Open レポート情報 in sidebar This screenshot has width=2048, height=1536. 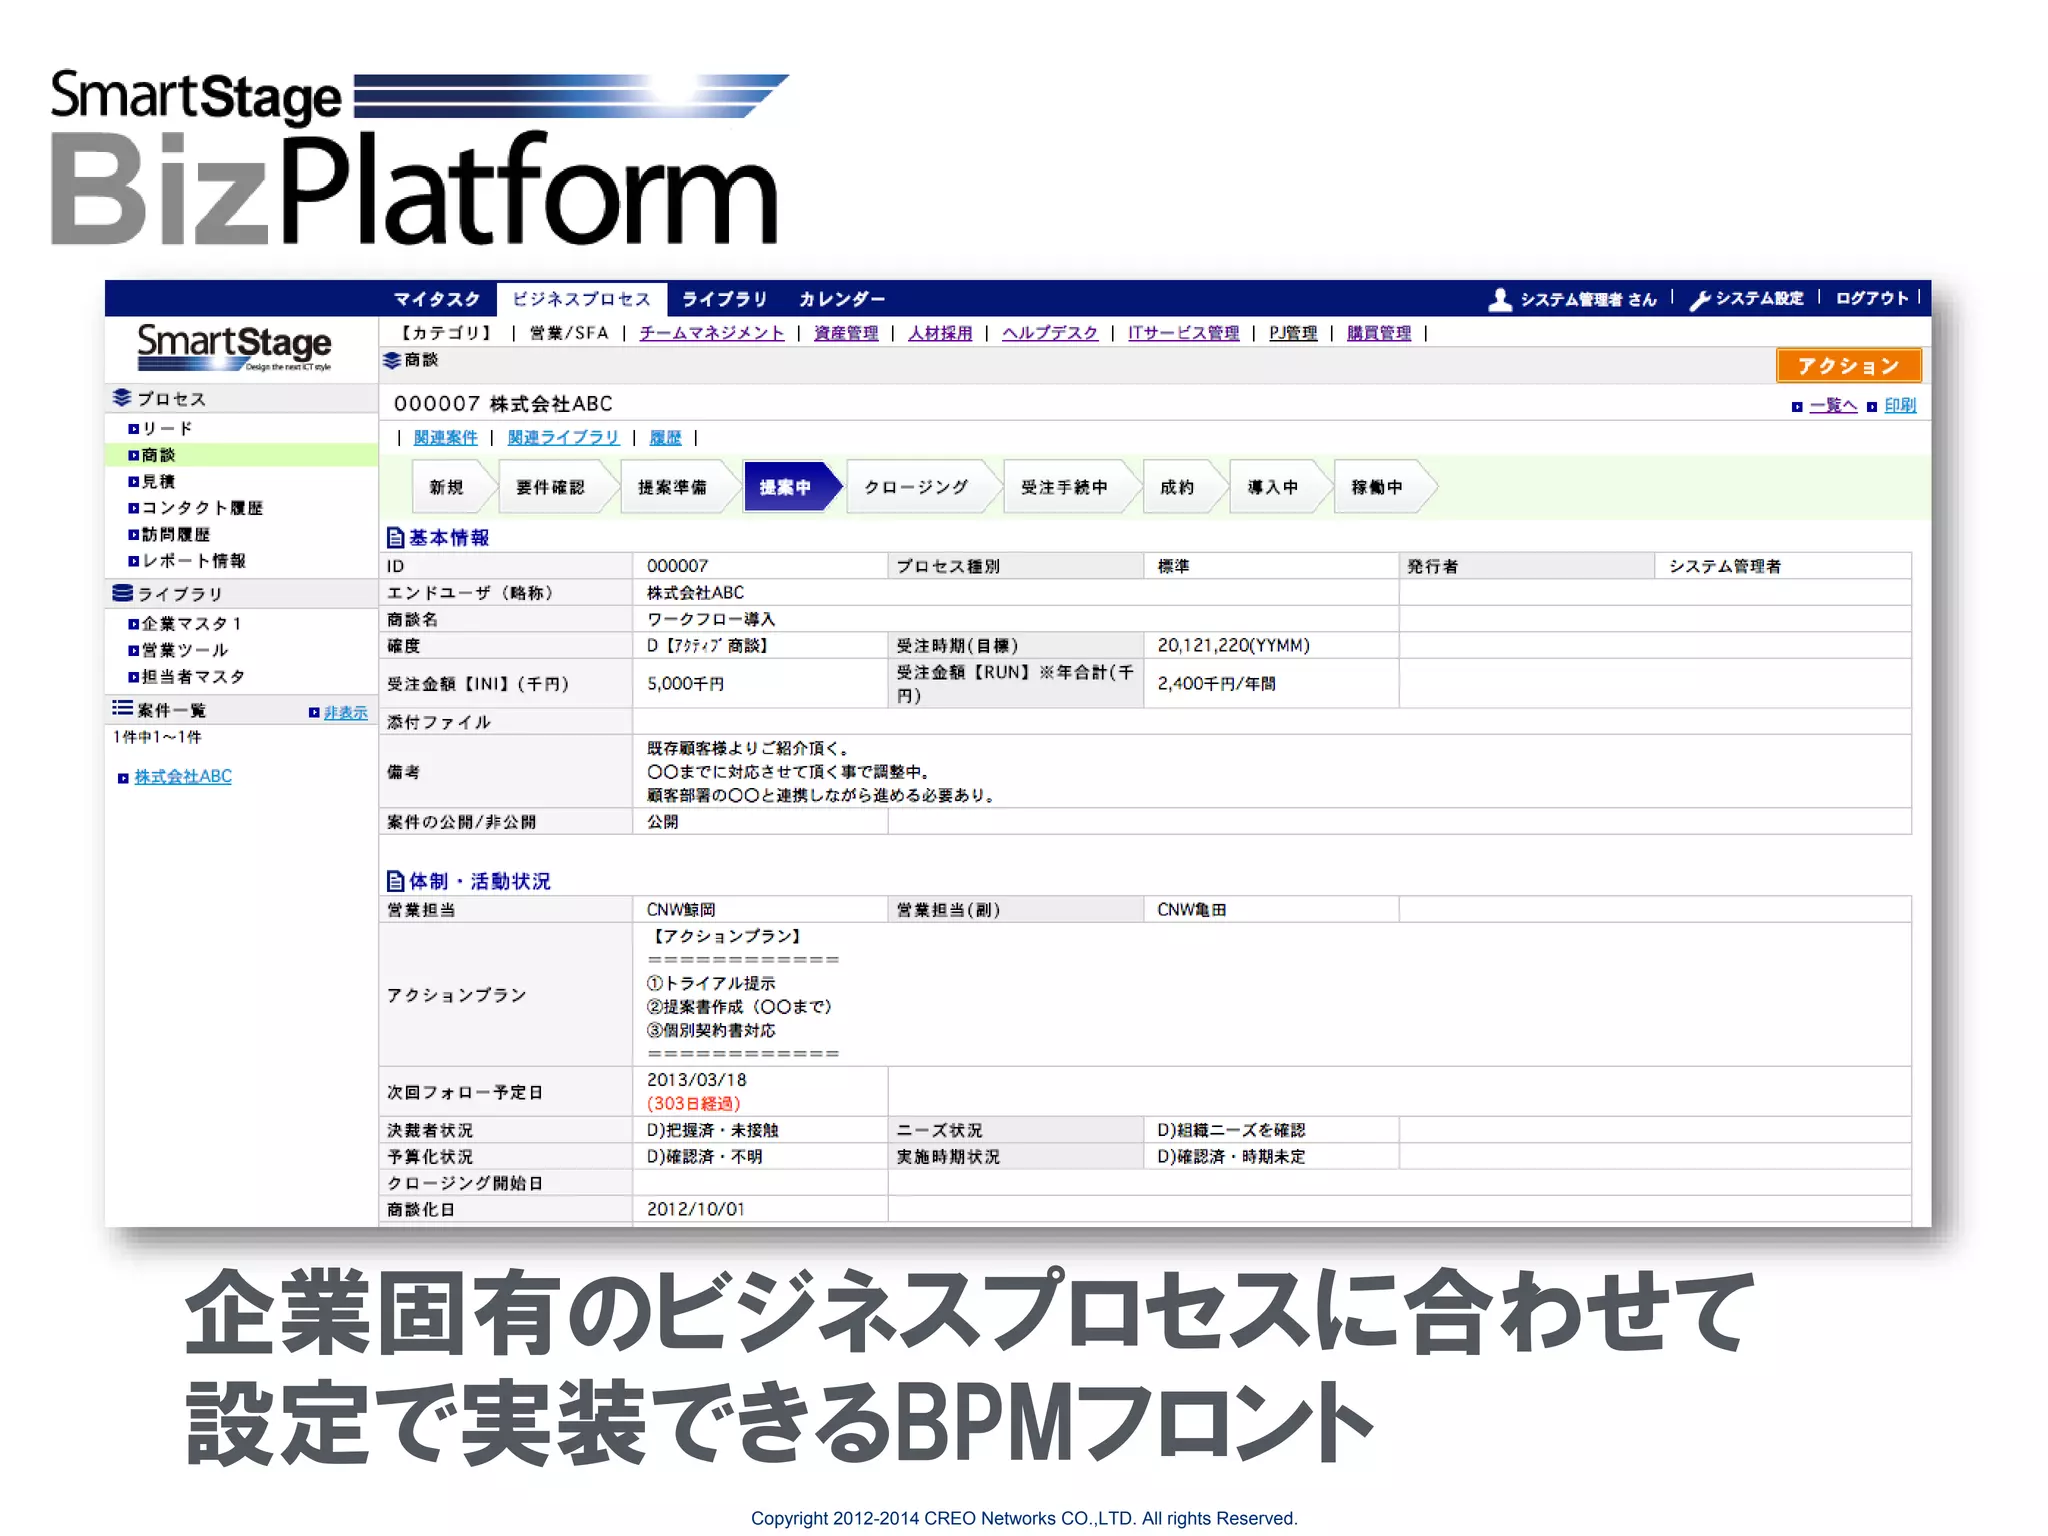click(x=194, y=561)
